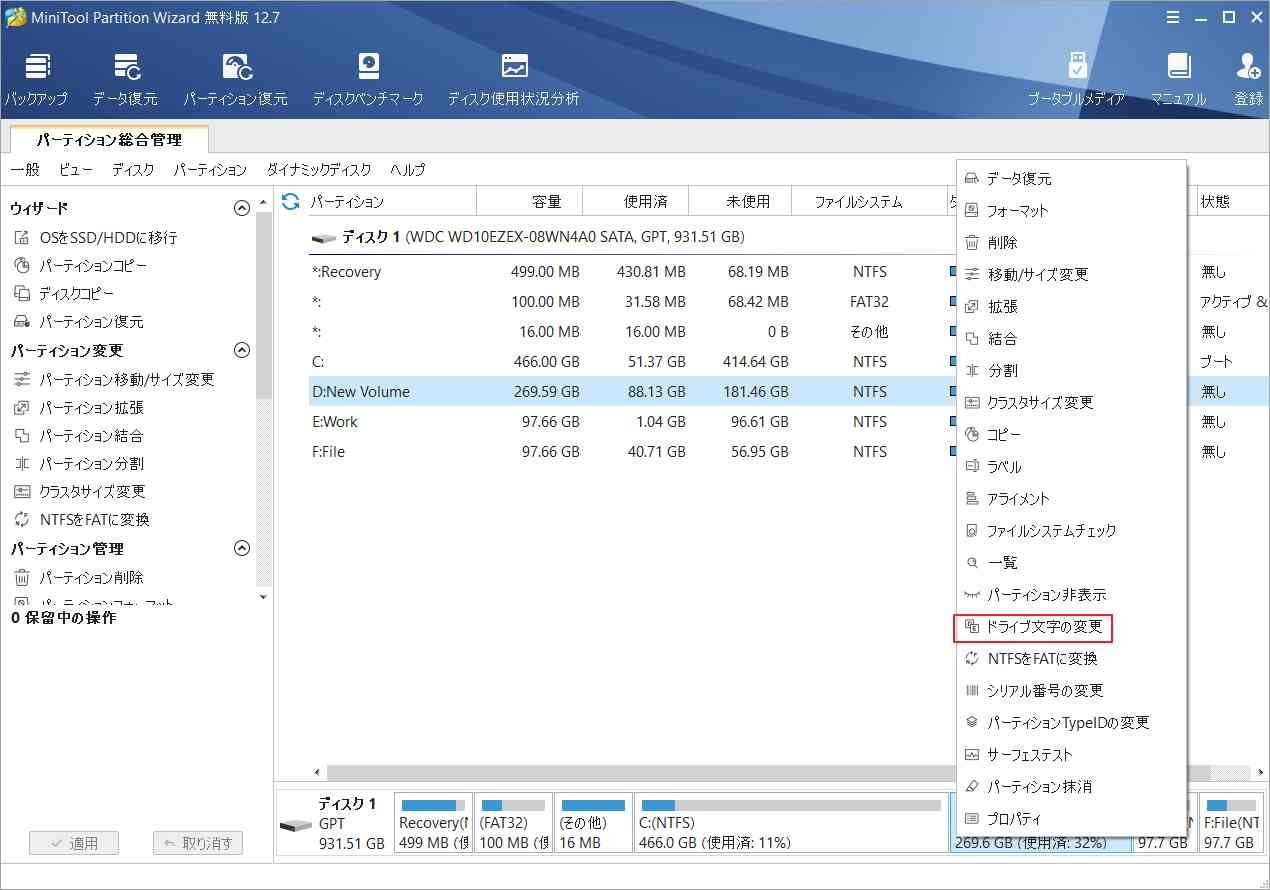This screenshot has height=890, width=1270.
Task: Select the *:Recovery partition row
Action: [x=630, y=272]
